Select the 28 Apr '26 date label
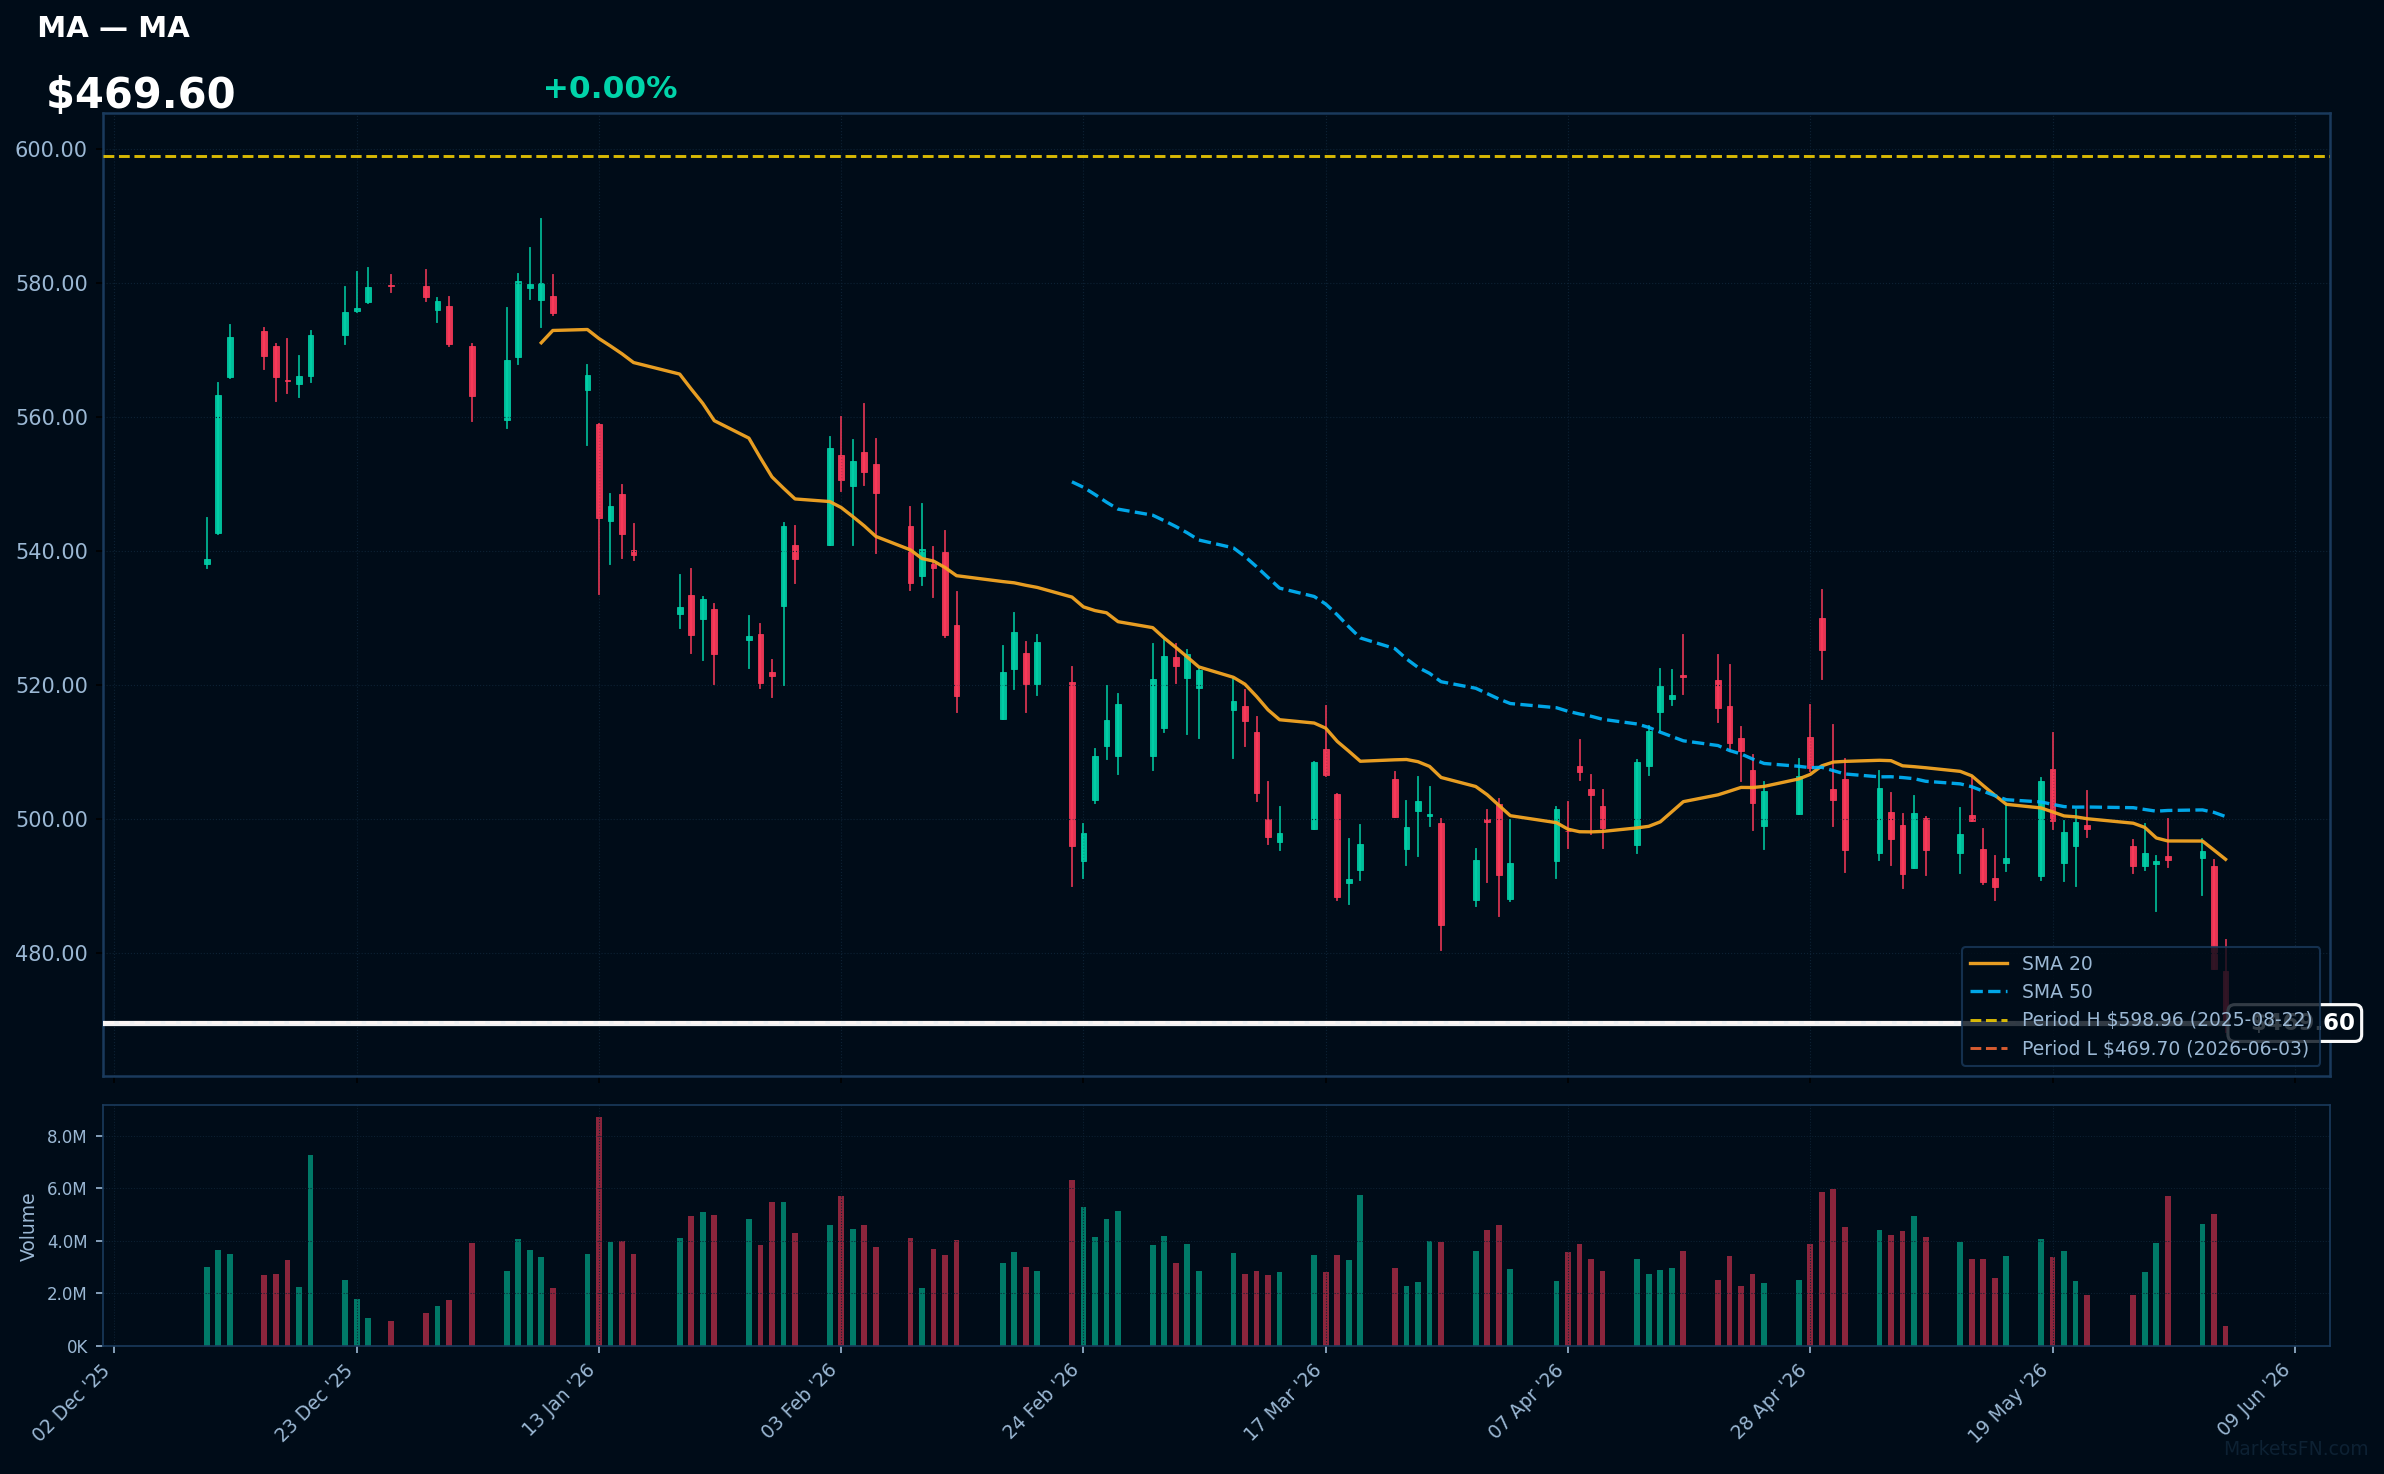2384x1474 pixels. [x=1767, y=1401]
